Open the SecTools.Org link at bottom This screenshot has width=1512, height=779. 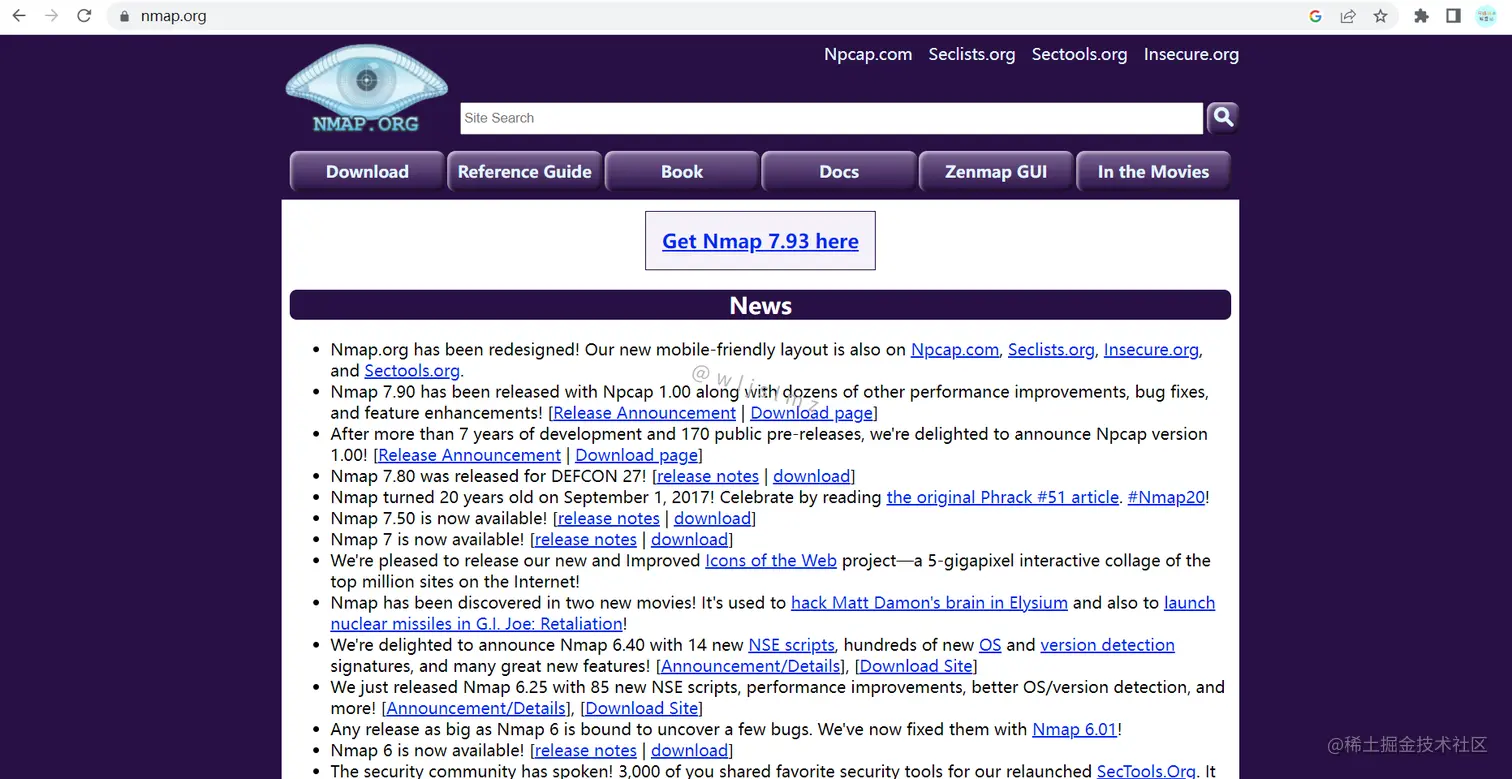pyautogui.click(x=1146, y=771)
